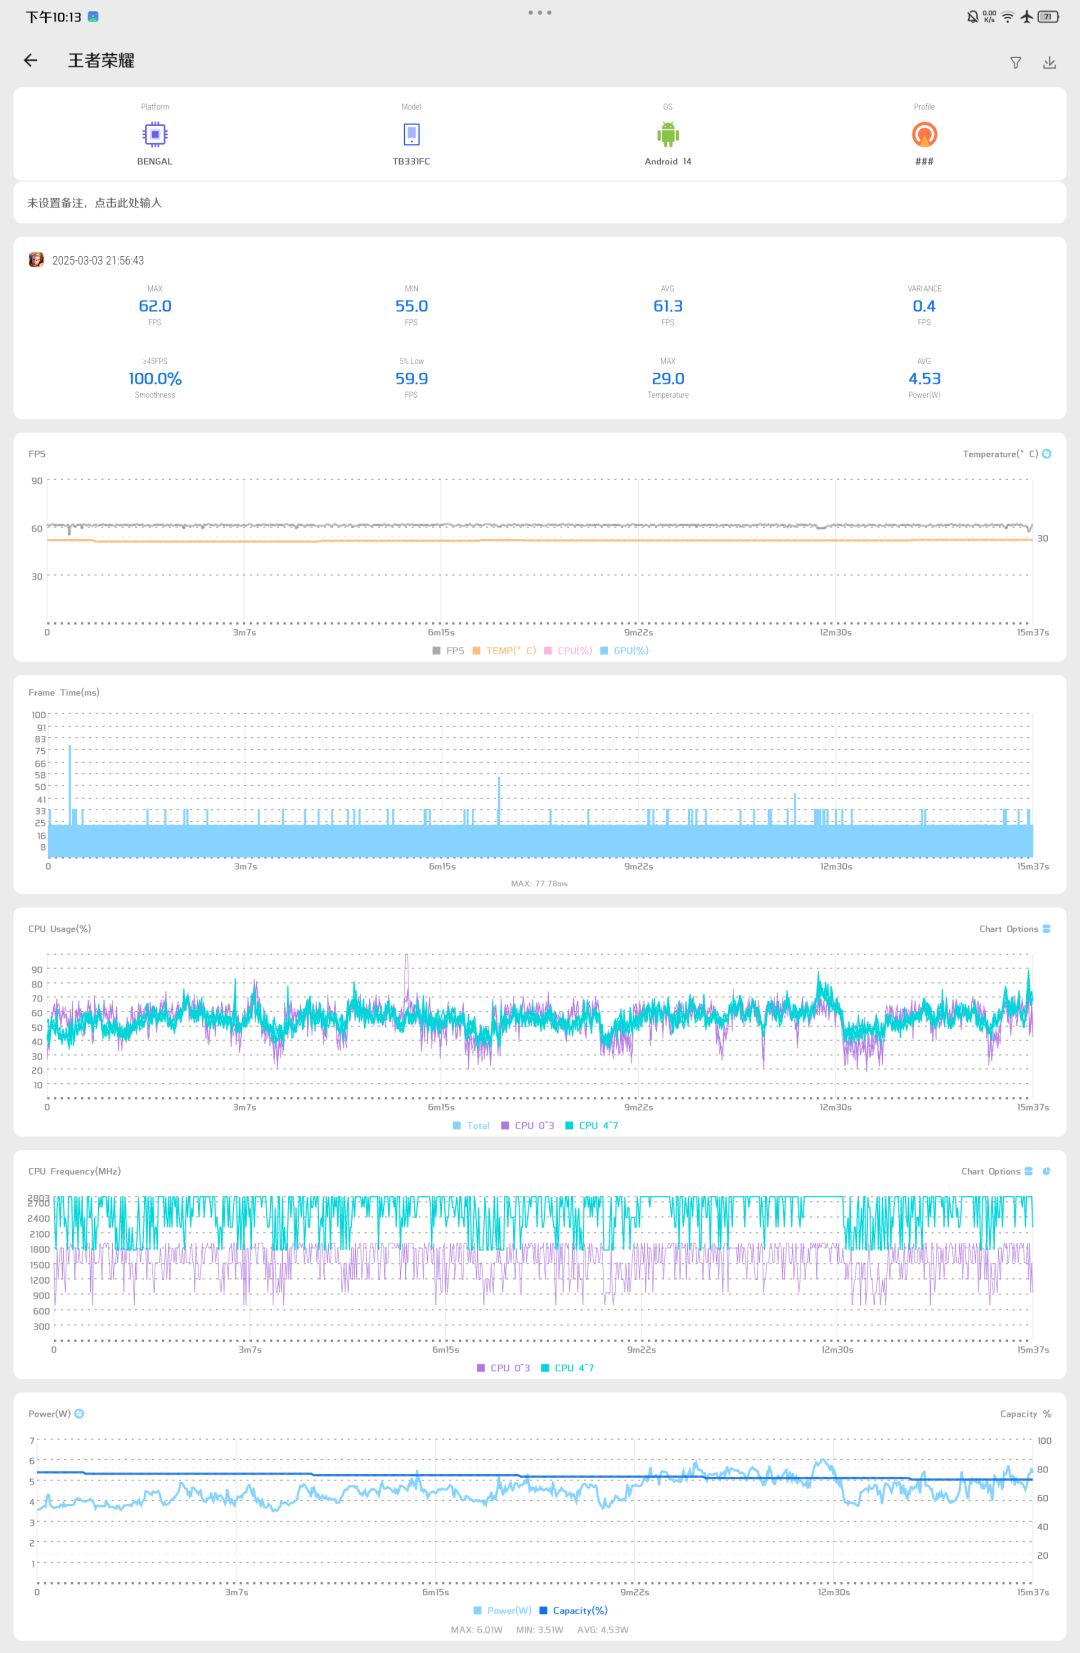This screenshot has width=1080, height=1653.
Task: Click the game icon beside the session date
Action: pyautogui.click(x=37, y=260)
